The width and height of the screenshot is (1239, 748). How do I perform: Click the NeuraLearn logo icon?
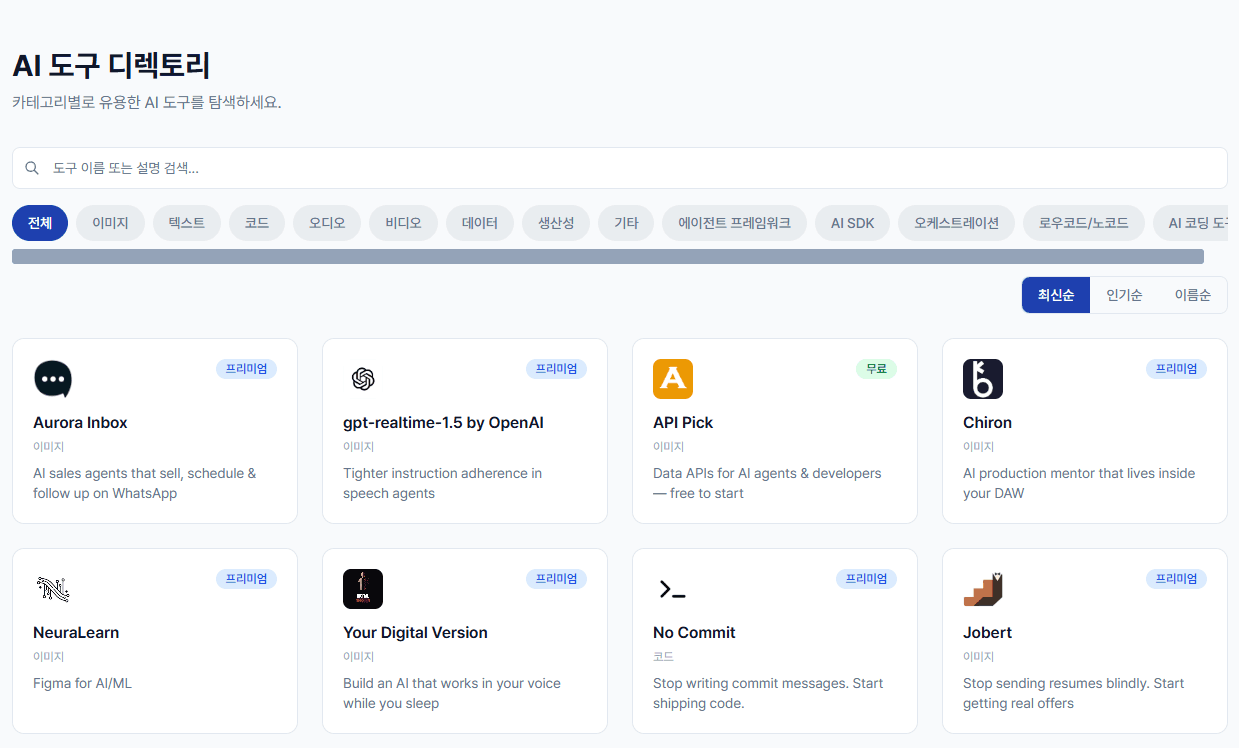tap(53, 589)
